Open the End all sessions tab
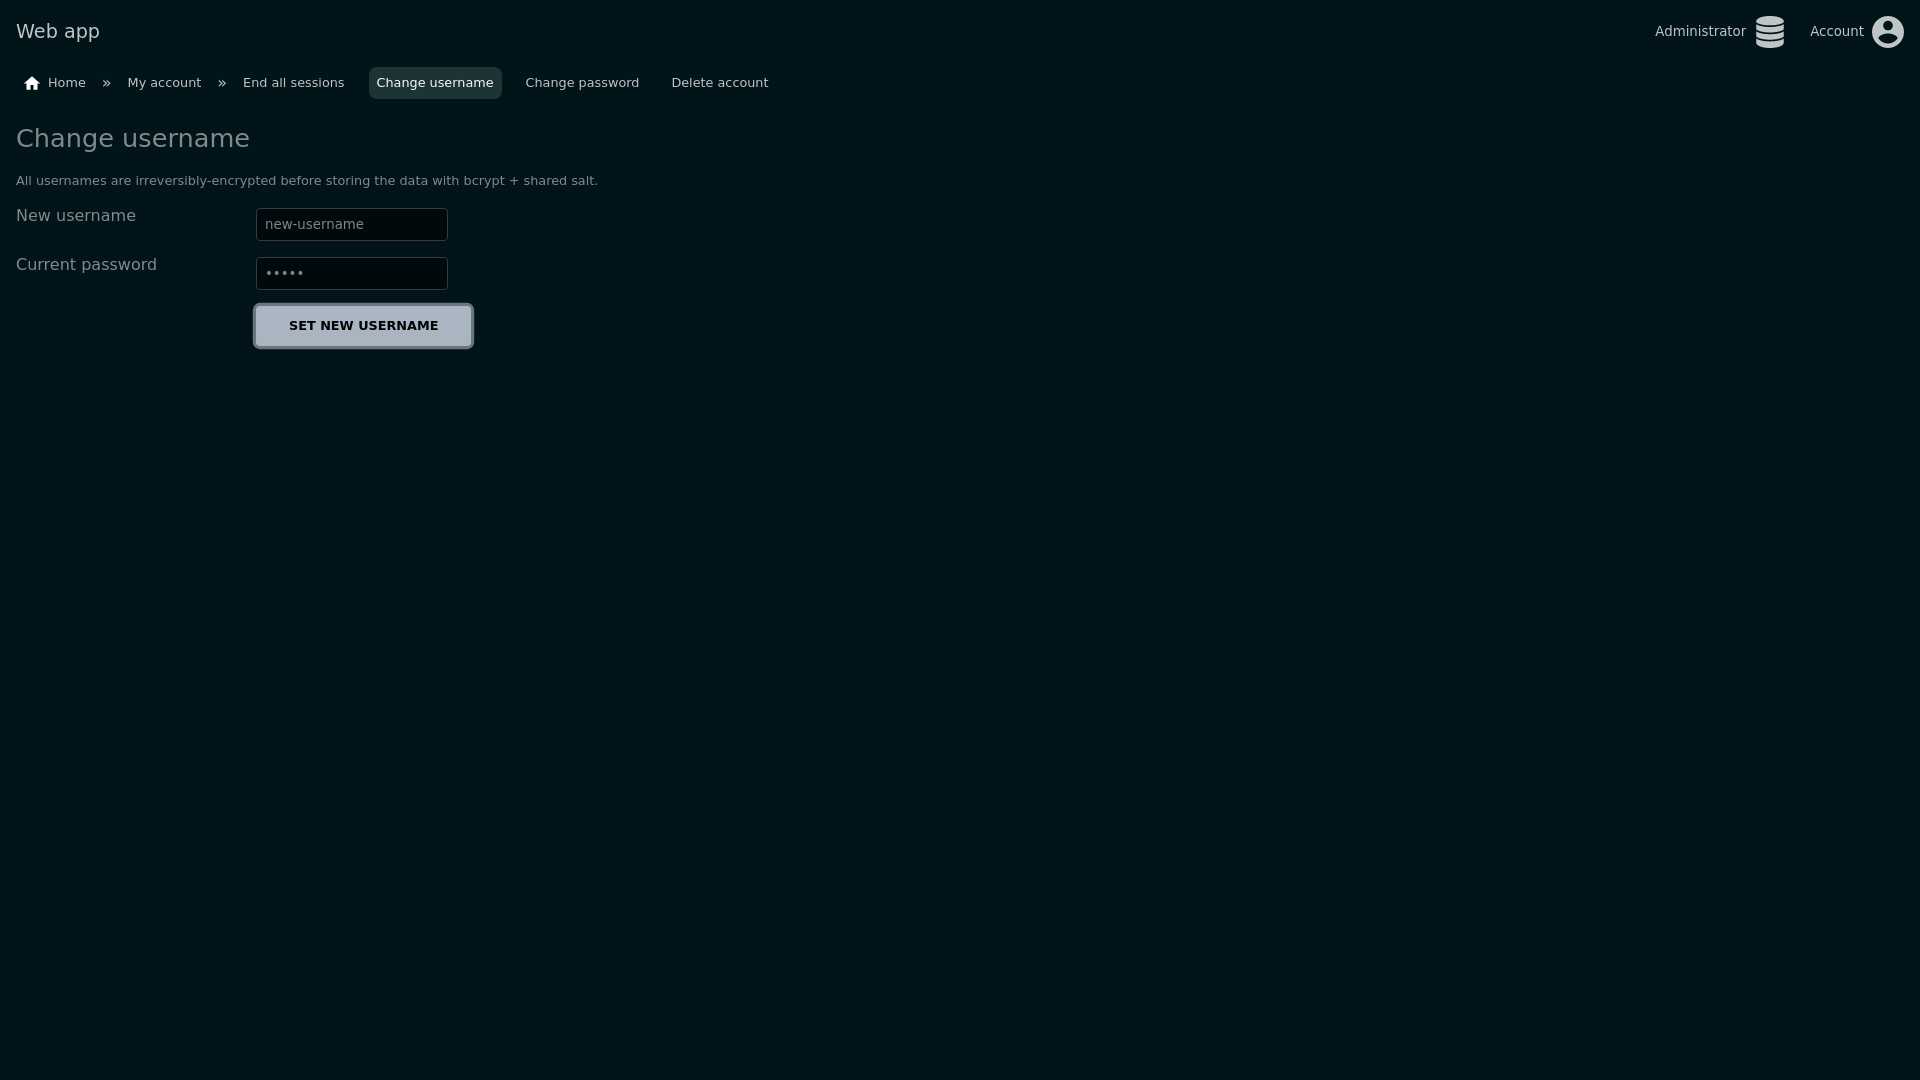Viewport: 1920px width, 1080px height. [293, 83]
